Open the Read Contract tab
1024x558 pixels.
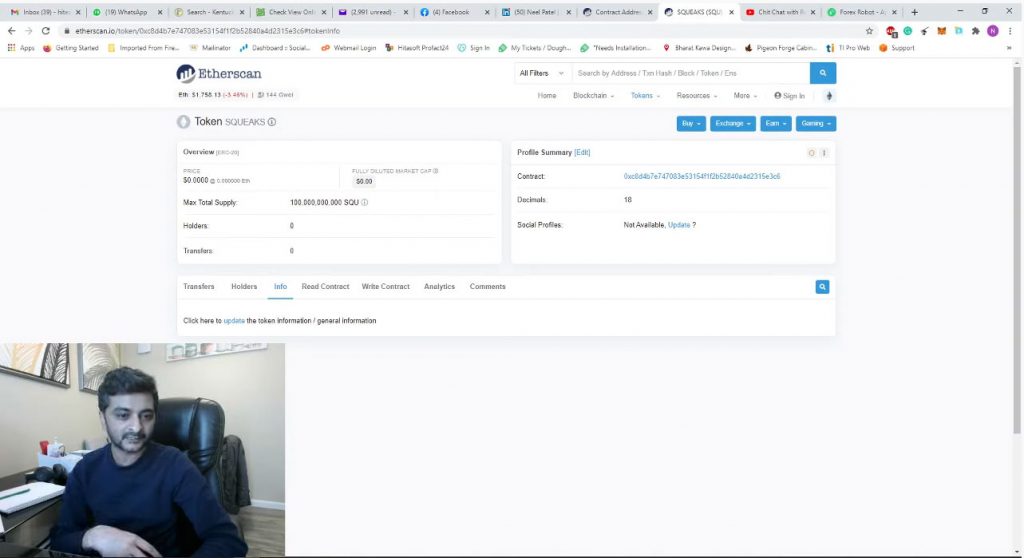[325, 287]
